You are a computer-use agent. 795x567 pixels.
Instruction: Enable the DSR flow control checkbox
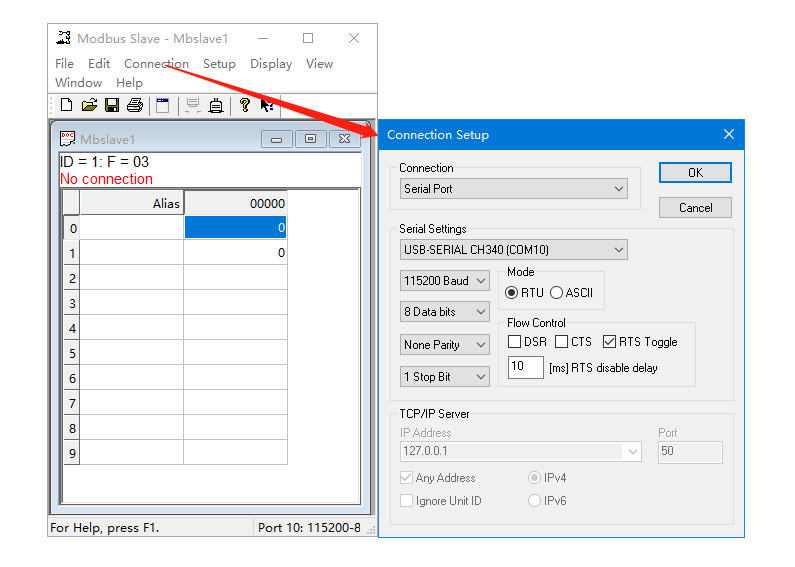point(514,342)
